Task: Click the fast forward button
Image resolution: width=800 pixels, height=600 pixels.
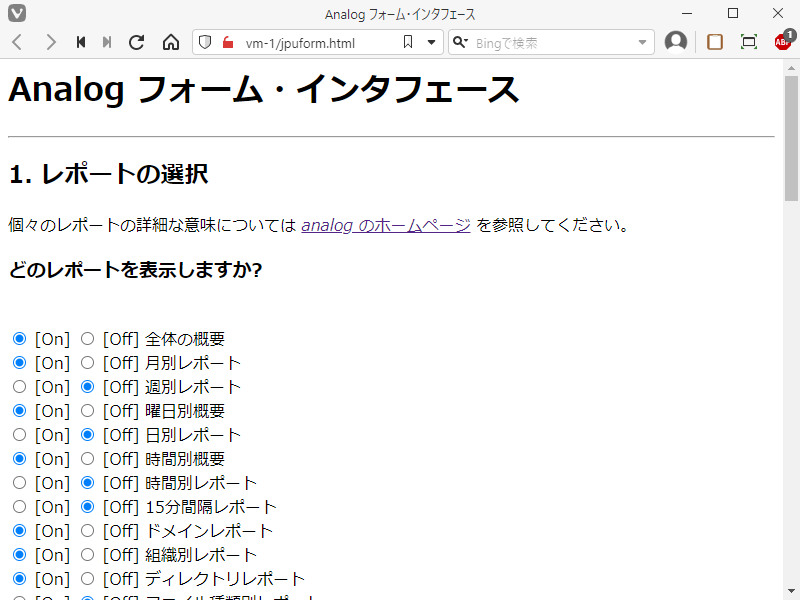Action: point(107,42)
